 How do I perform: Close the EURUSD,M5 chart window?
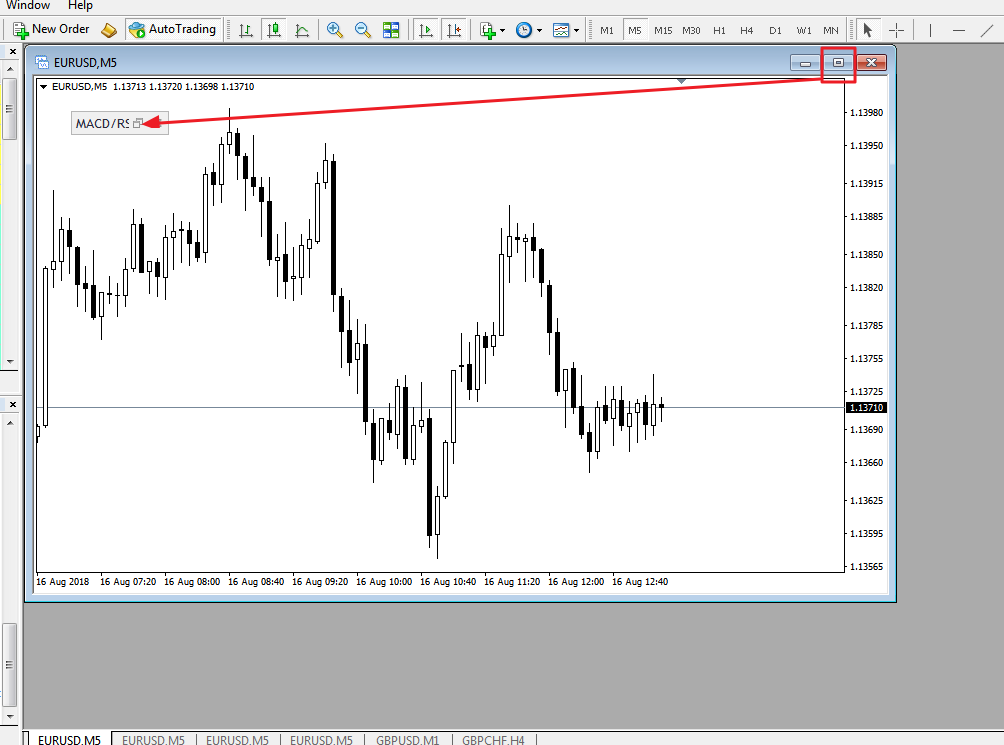point(871,63)
